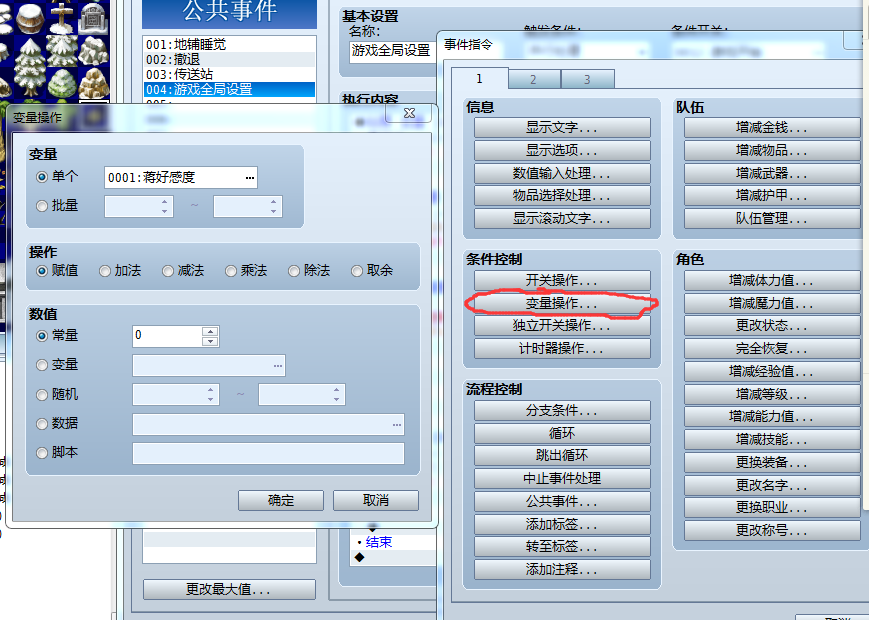Click the 脚本 script input field
The width and height of the screenshot is (869, 620).
(x=268, y=453)
